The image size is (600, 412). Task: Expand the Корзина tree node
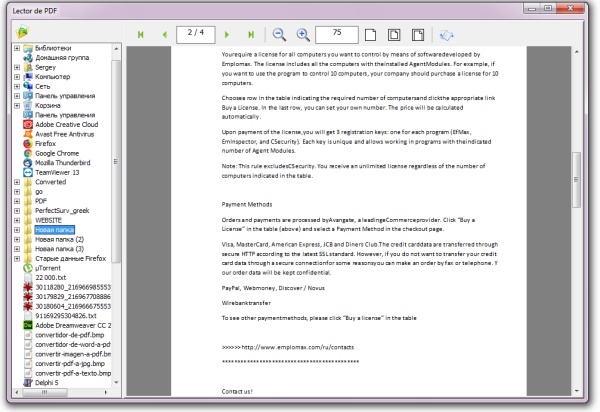[x=17, y=106]
